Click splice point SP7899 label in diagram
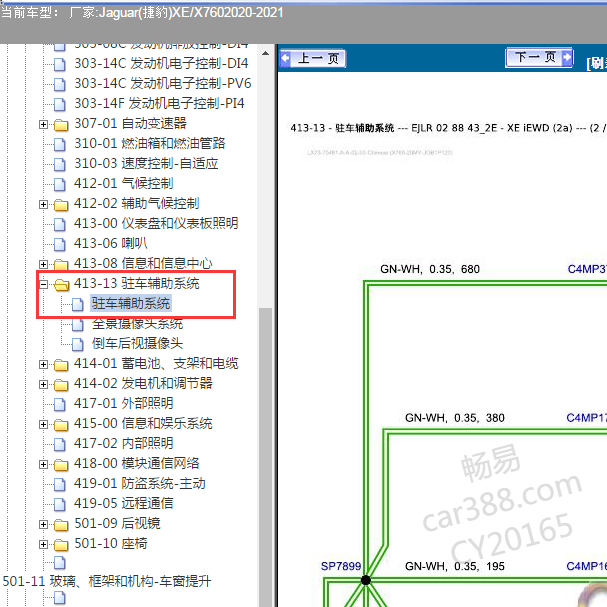 tap(341, 566)
